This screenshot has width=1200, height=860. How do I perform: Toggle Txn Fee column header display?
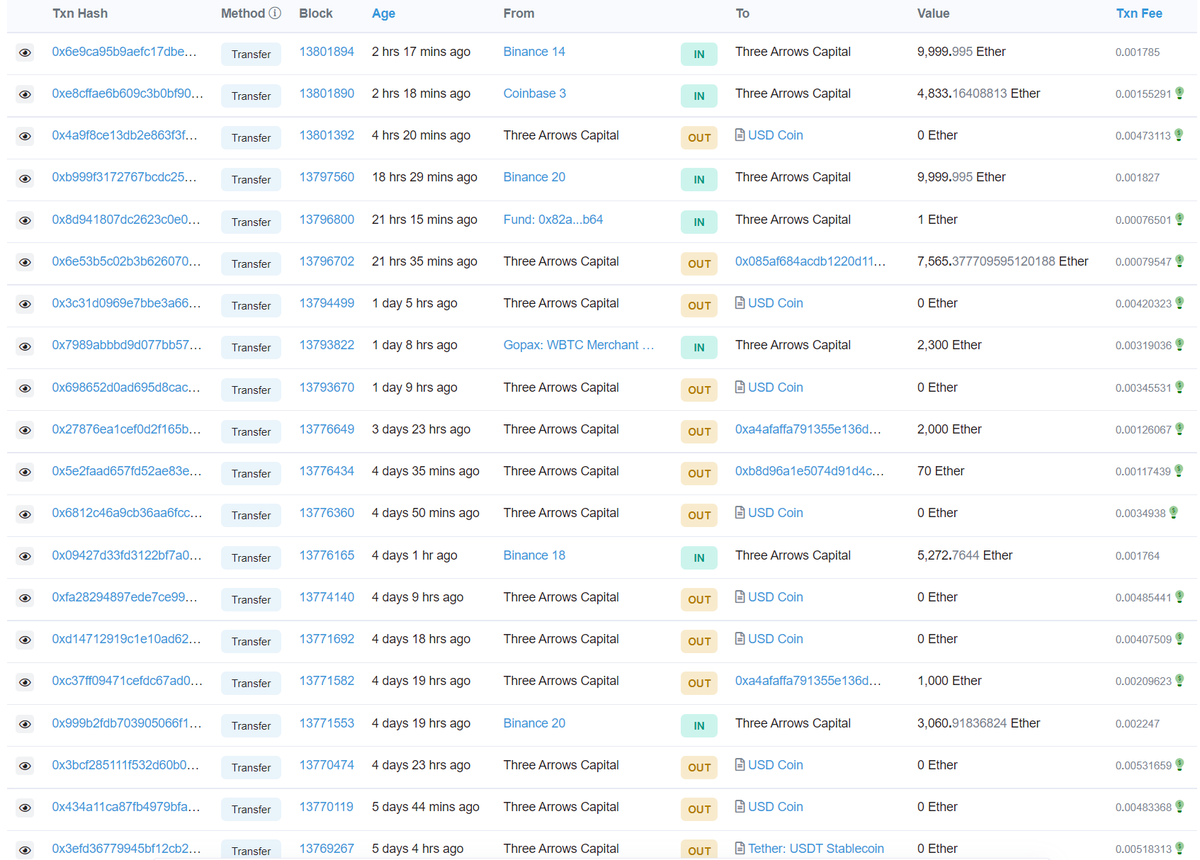coord(1139,13)
